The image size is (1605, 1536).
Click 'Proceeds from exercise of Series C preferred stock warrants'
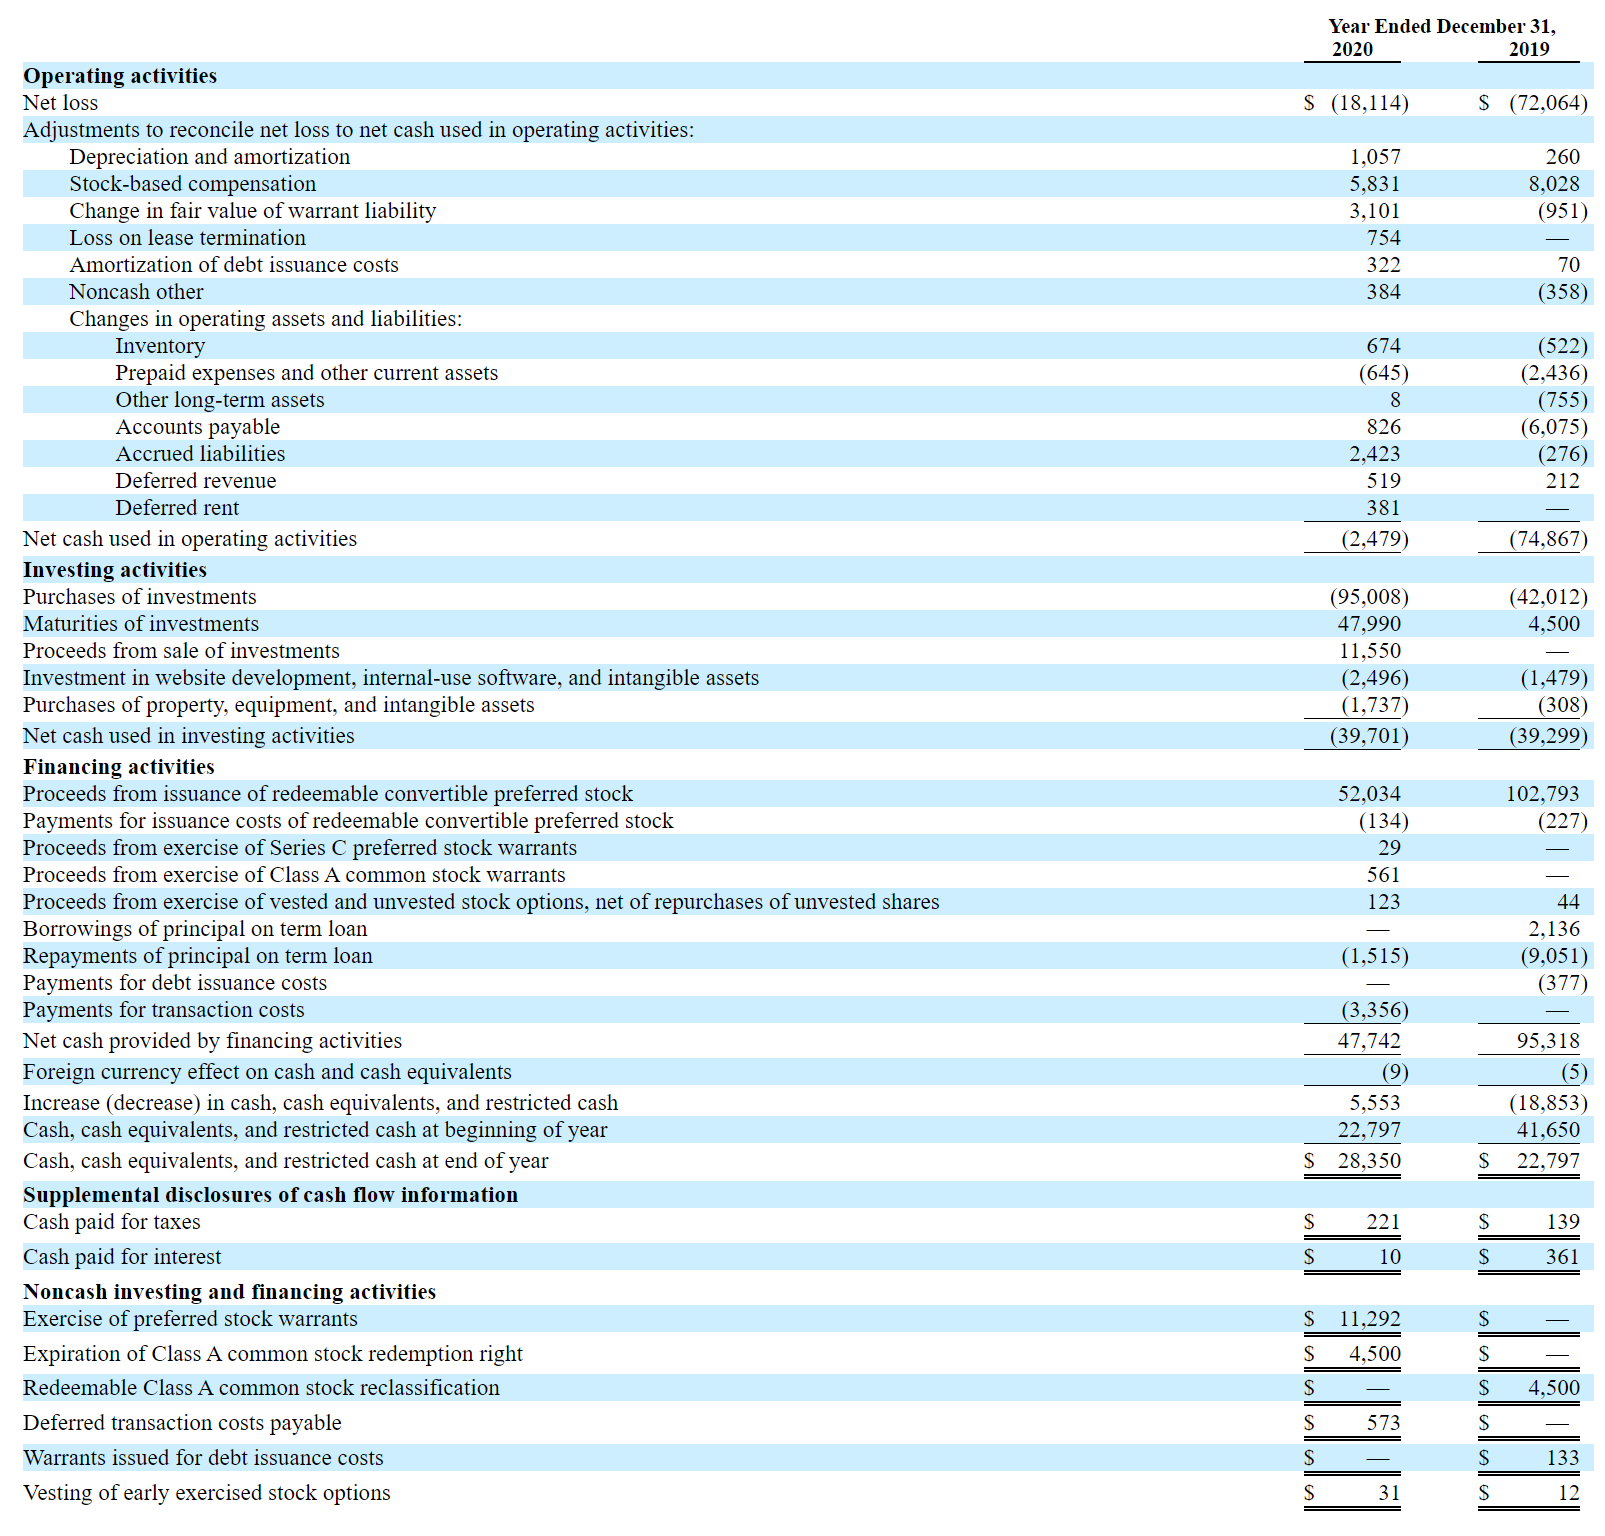[x=300, y=848]
